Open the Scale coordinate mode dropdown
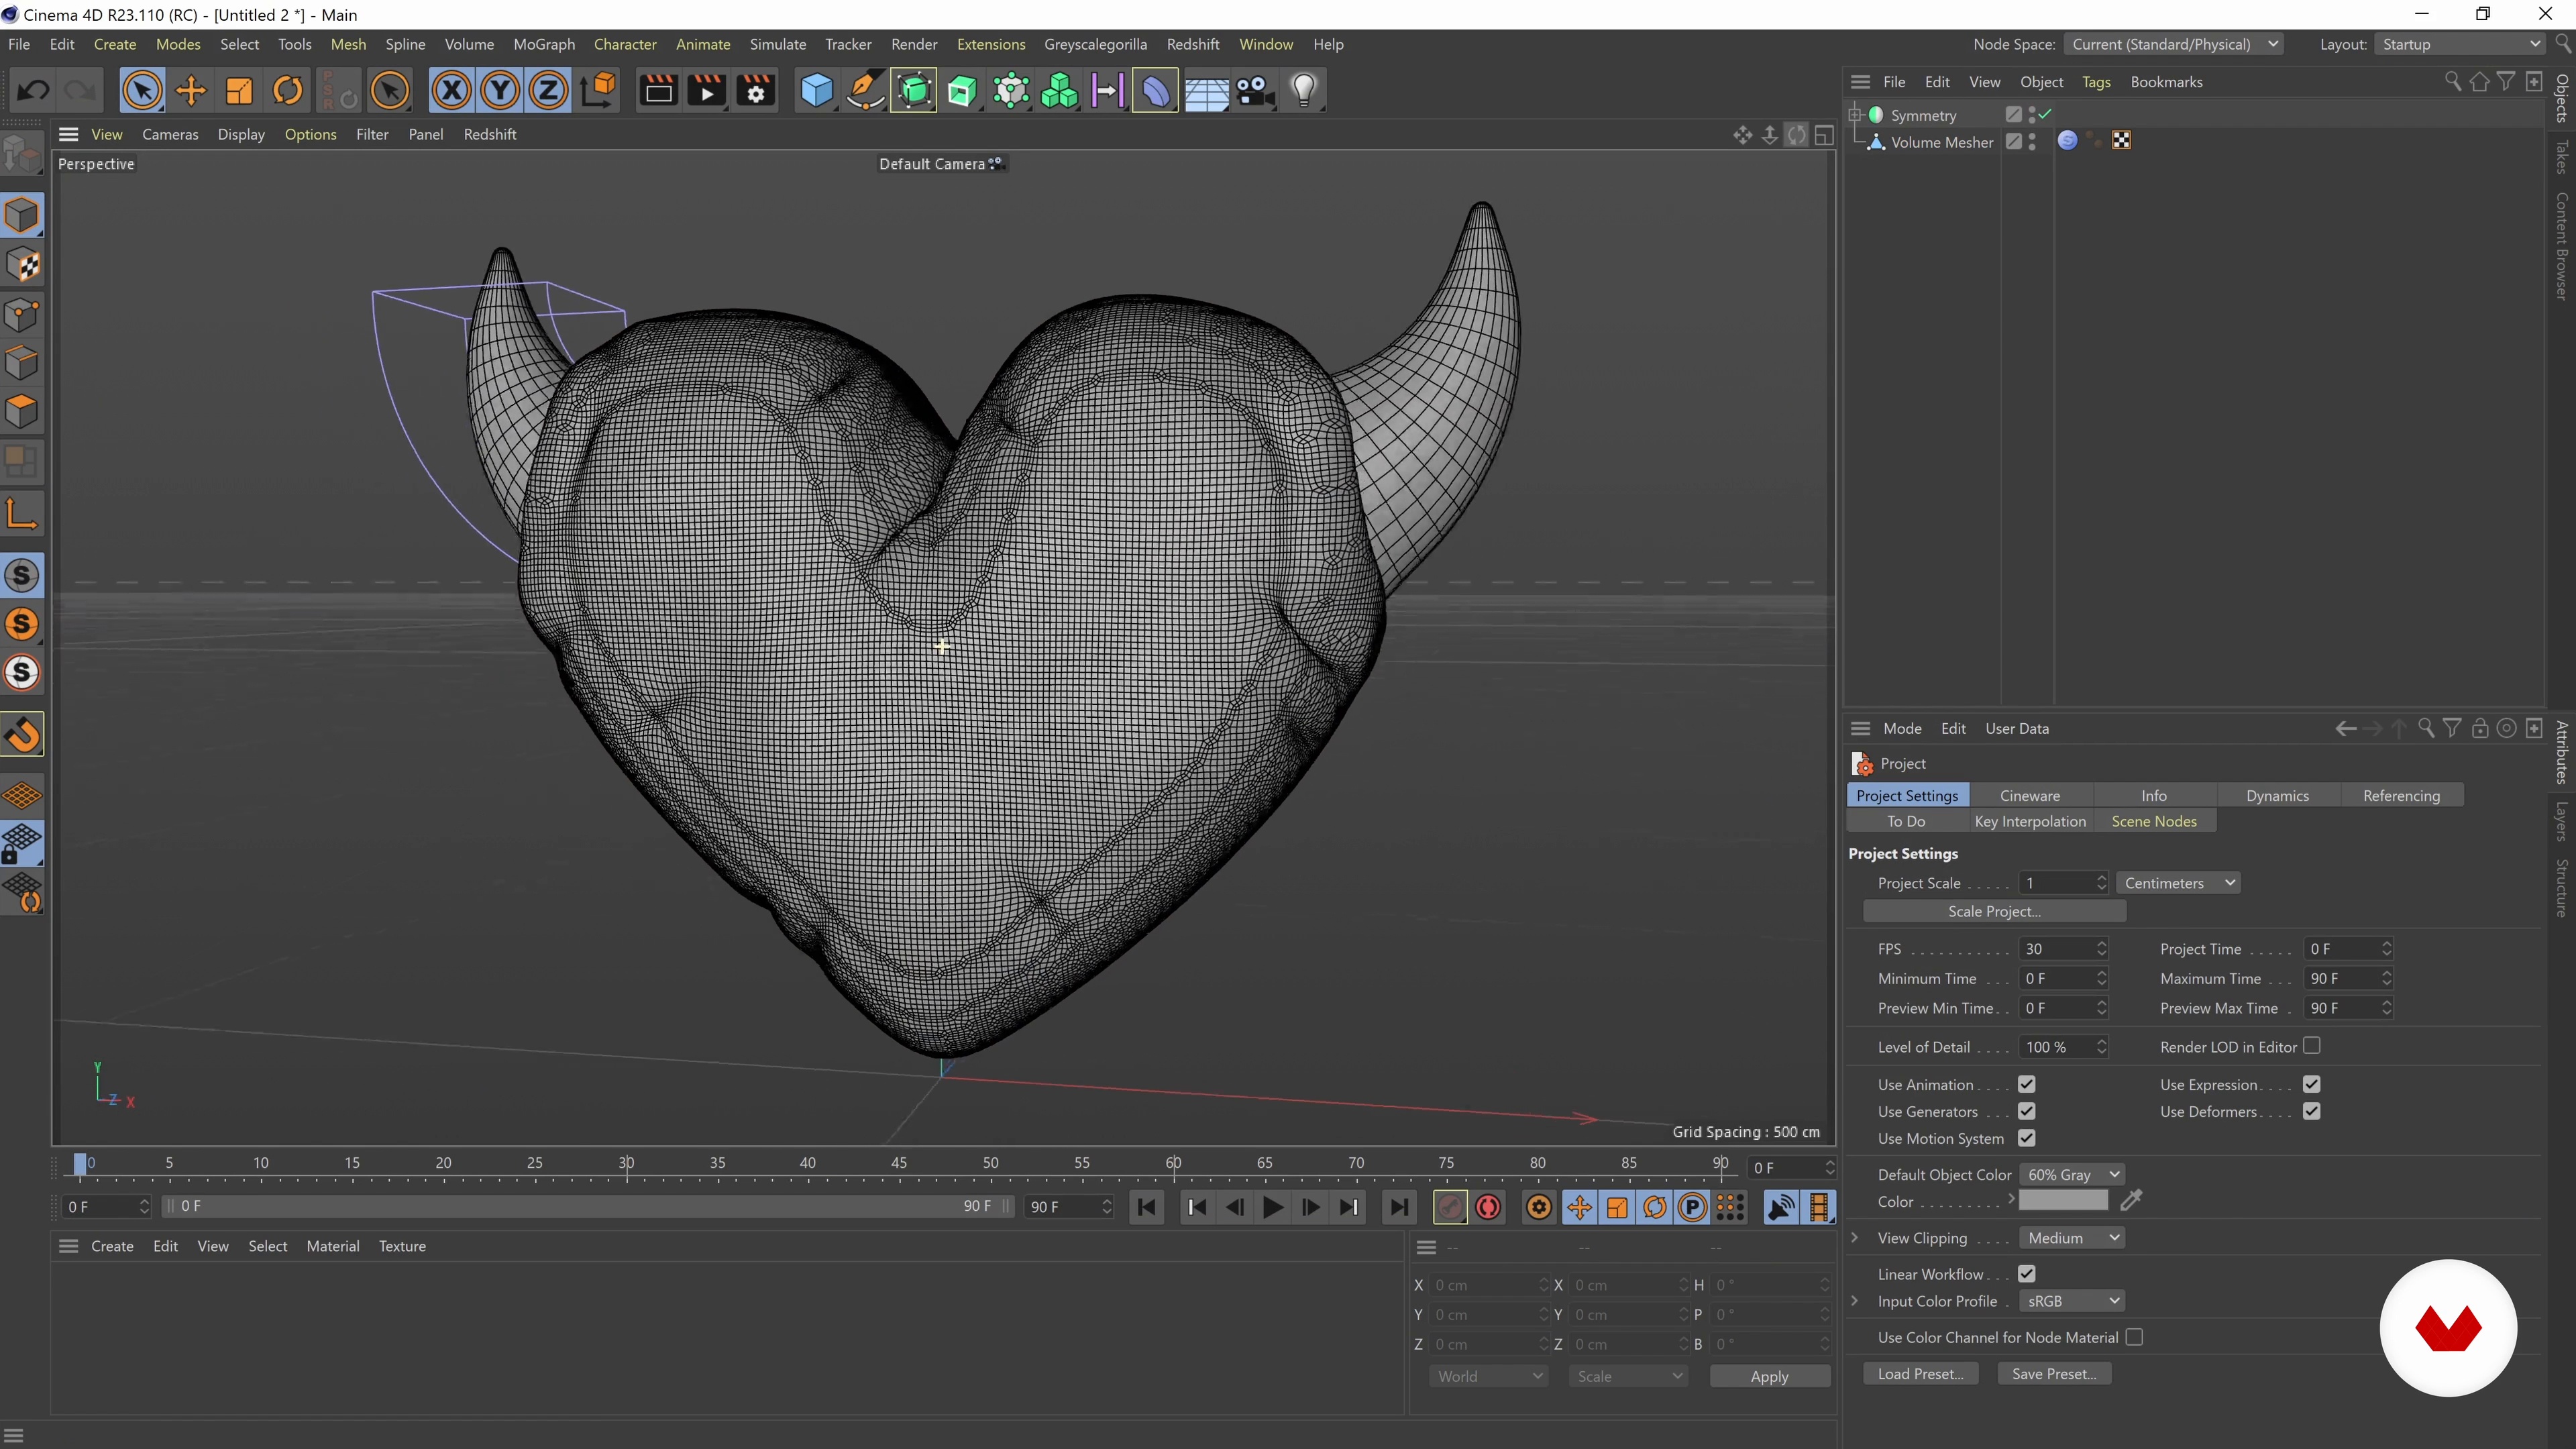 coord(1629,1377)
